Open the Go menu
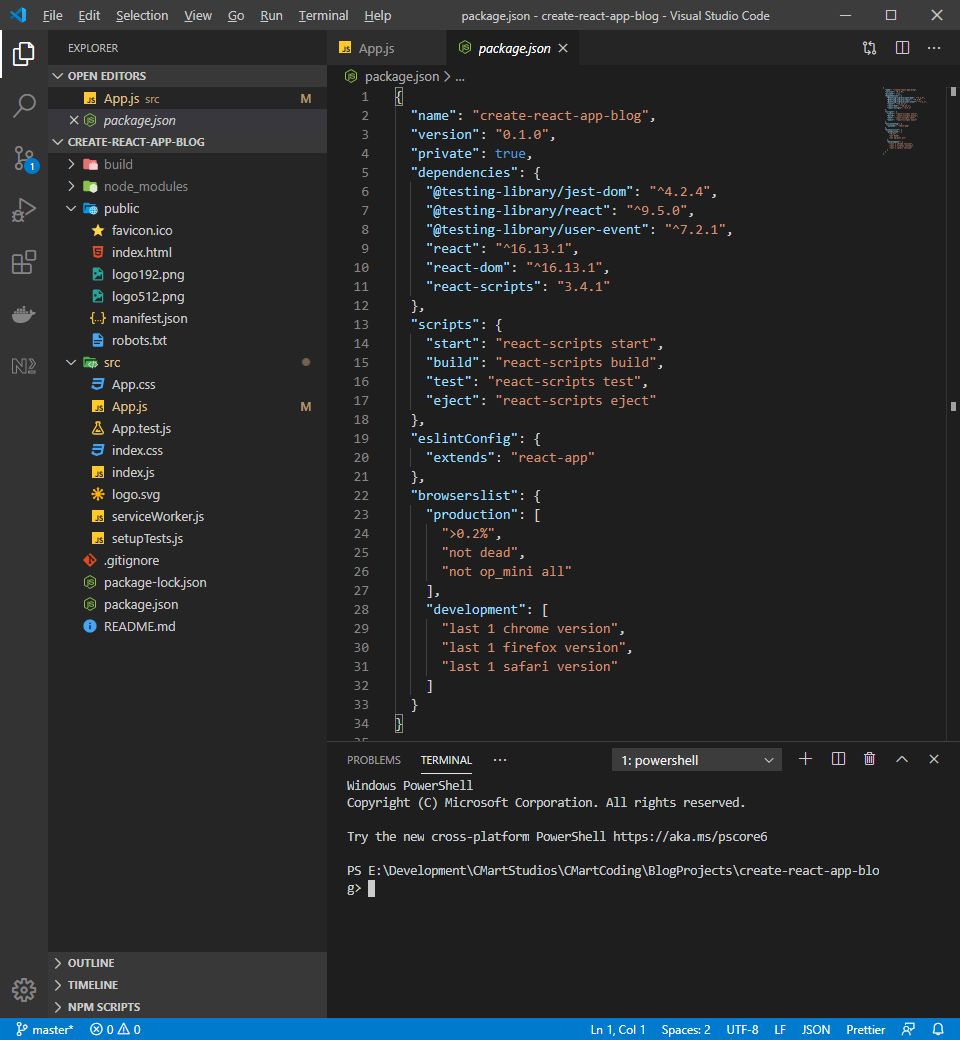Image resolution: width=960 pixels, height=1040 pixels. 236,15
